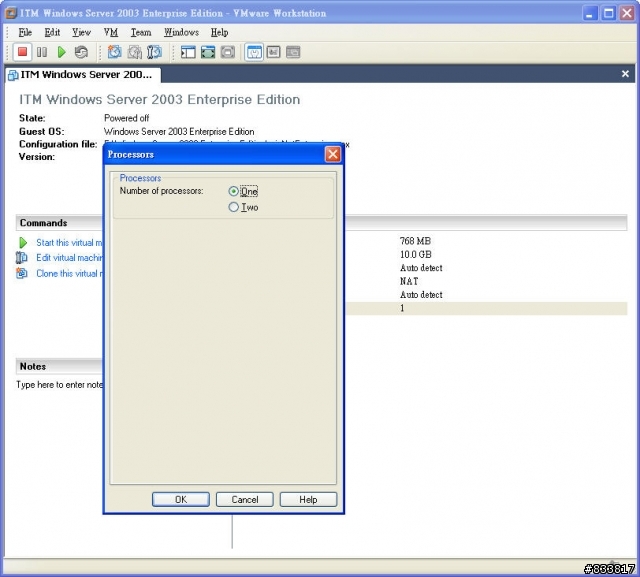Click the processors value 1 row
This screenshot has height=577, width=640.
click(x=486, y=308)
